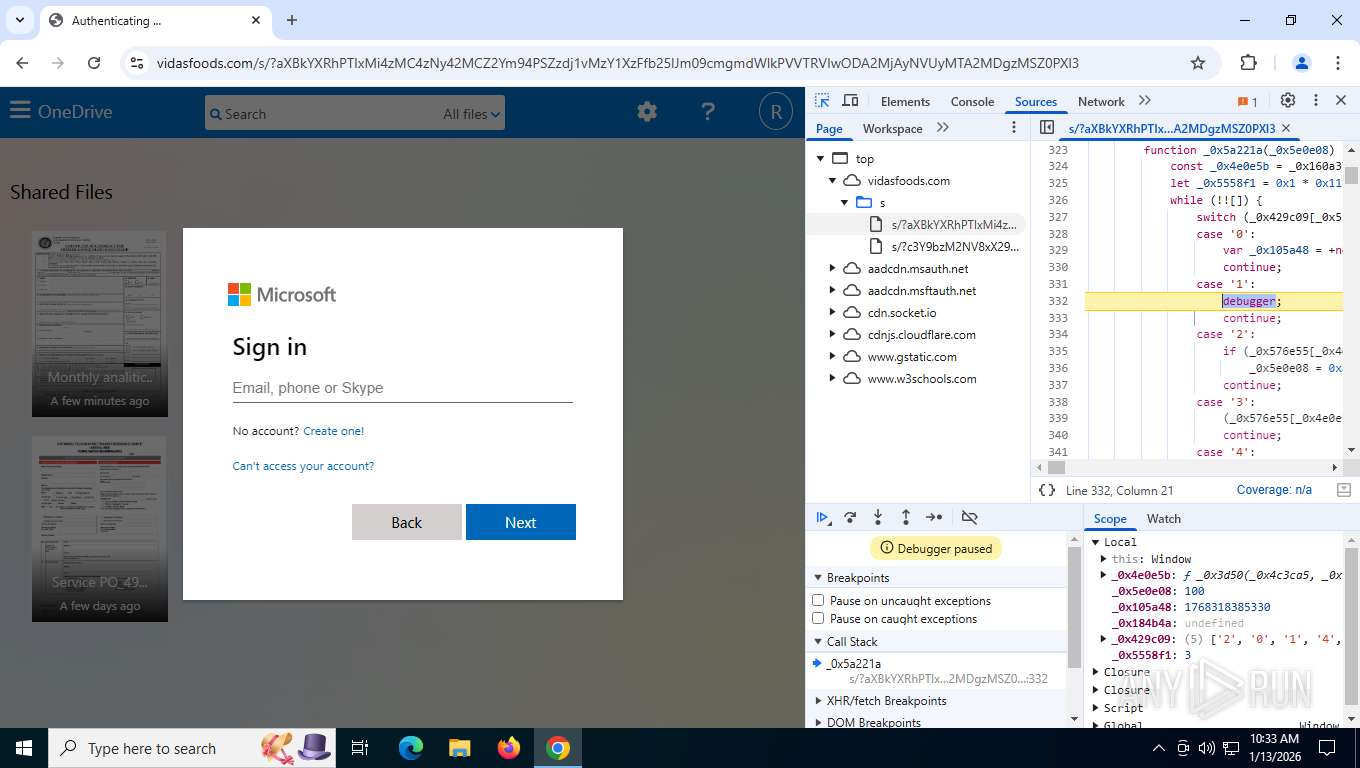Switch to the Console tab

(x=972, y=101)
